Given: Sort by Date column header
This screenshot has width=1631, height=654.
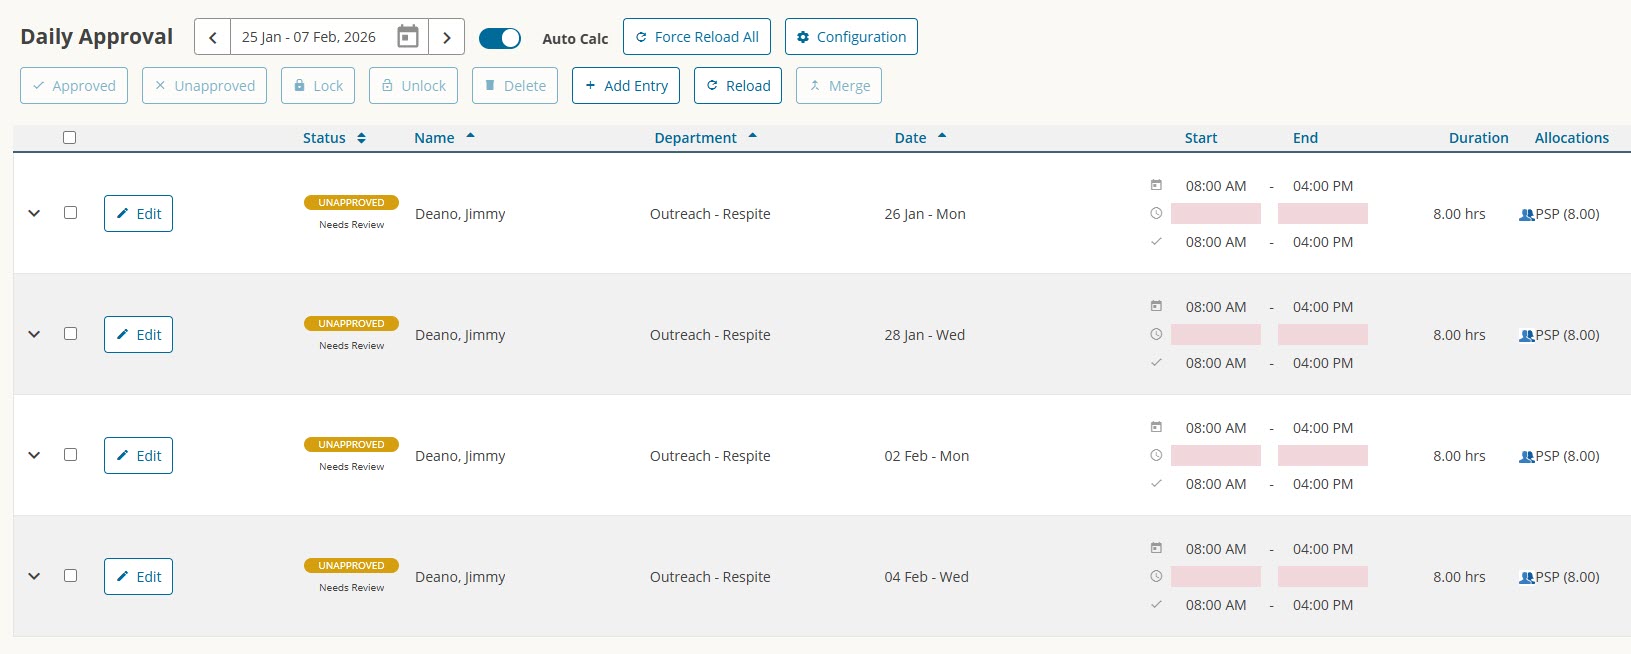Looking at the screenshot, I should pyautogui.click(x=920, y=138).
